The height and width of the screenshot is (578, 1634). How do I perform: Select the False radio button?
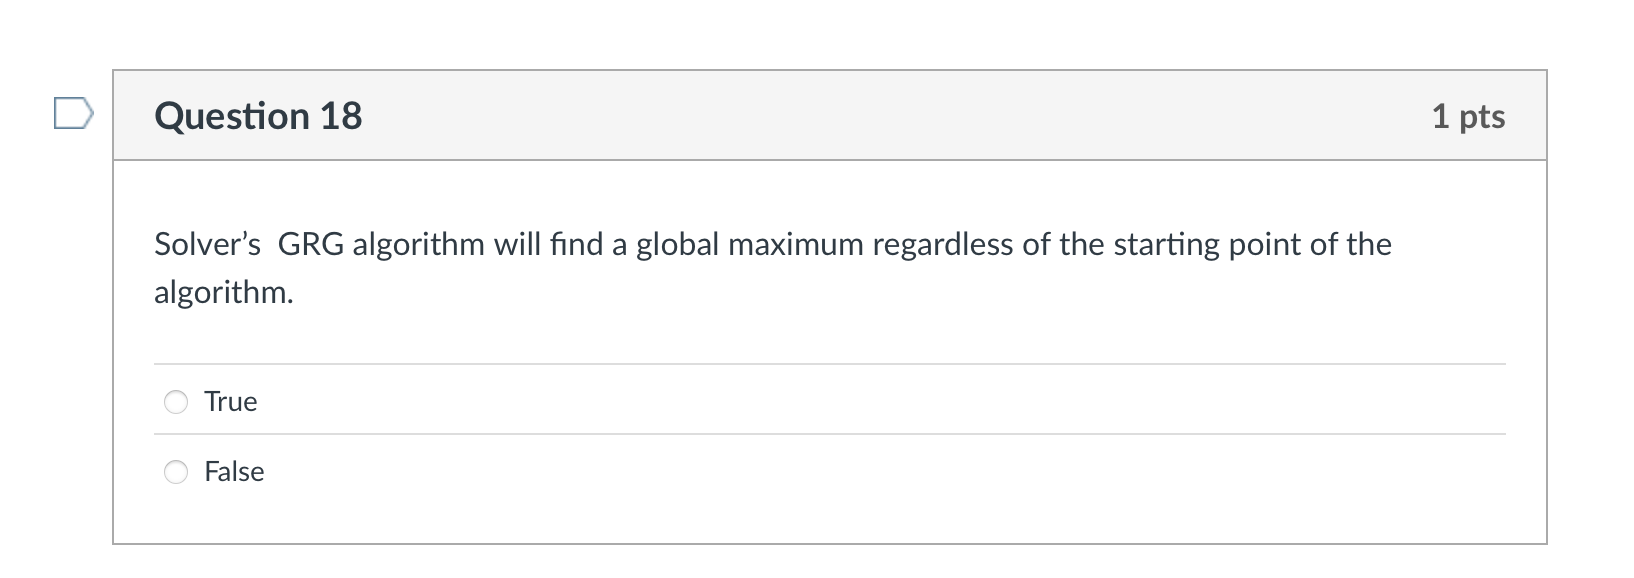175,471
